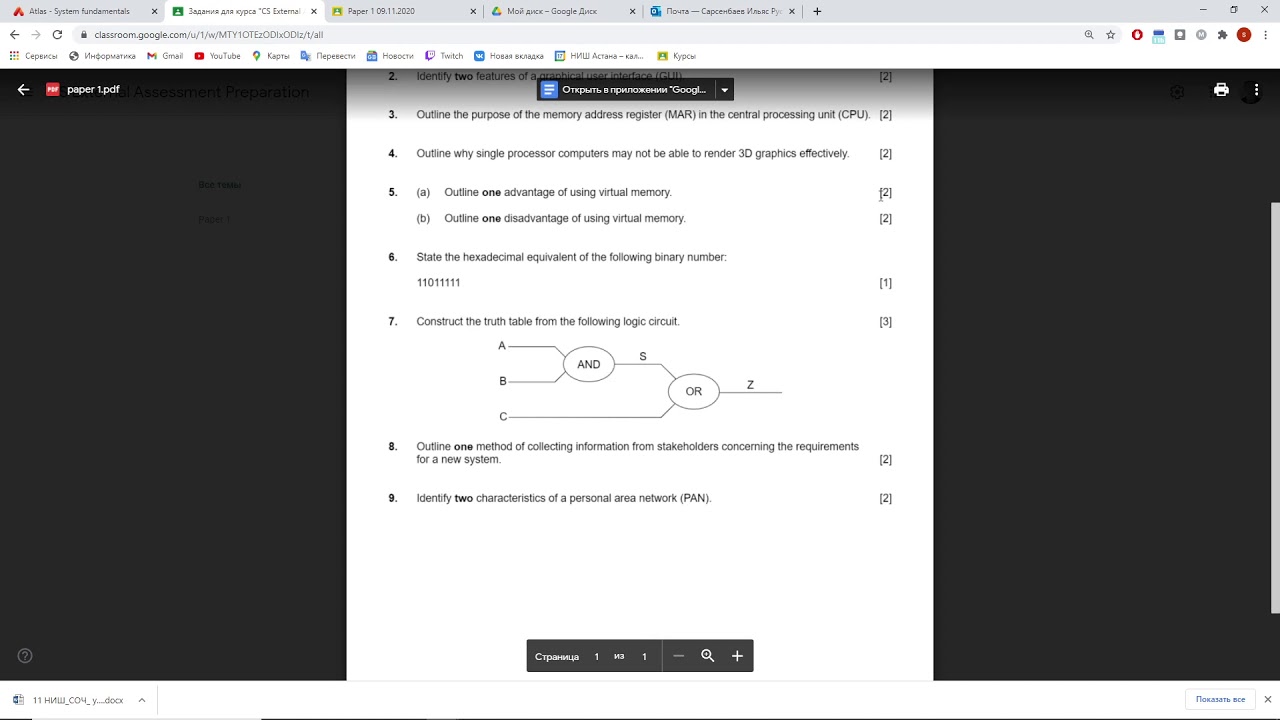The height and width of the screenshot is (720, 1280).
Task: Click question 9 text about PAN
Action: pyautogui.click(x=564, y=498)
